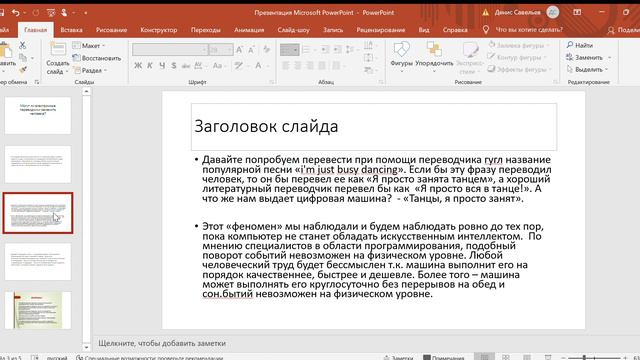The width and height of the screenshot is (640, 360).
Task: Switch to reading view icon in status bar
Action: [527, 357]
